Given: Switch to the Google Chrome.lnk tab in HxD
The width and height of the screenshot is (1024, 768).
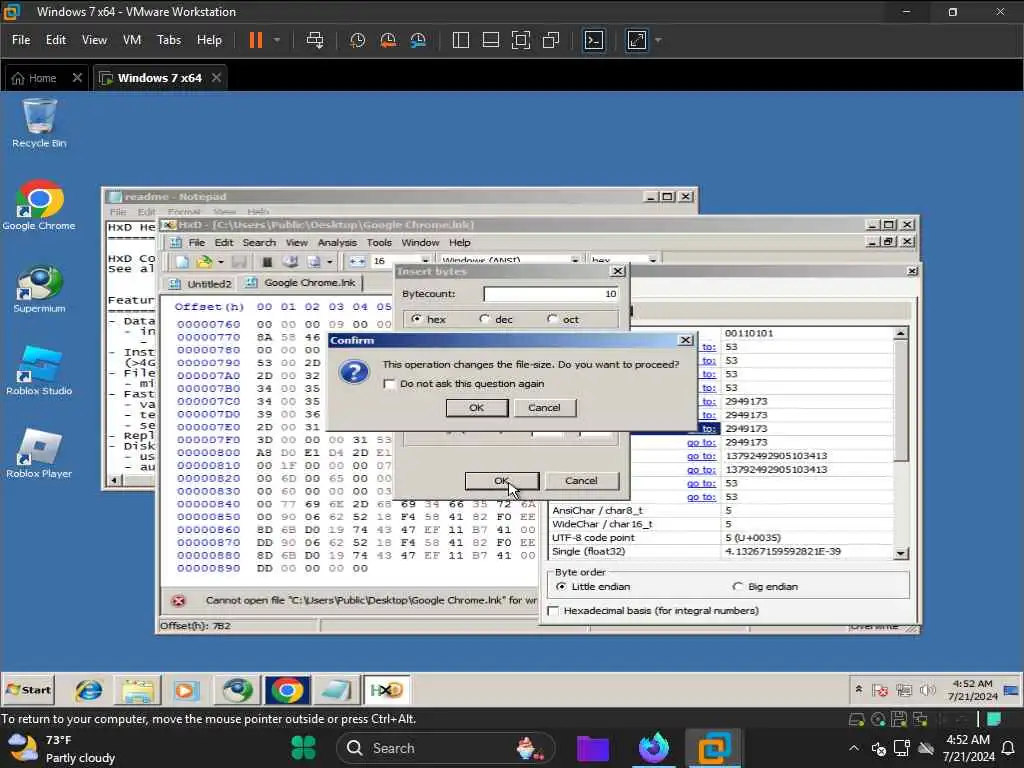Looking at the screenshot, I should 302,283.
